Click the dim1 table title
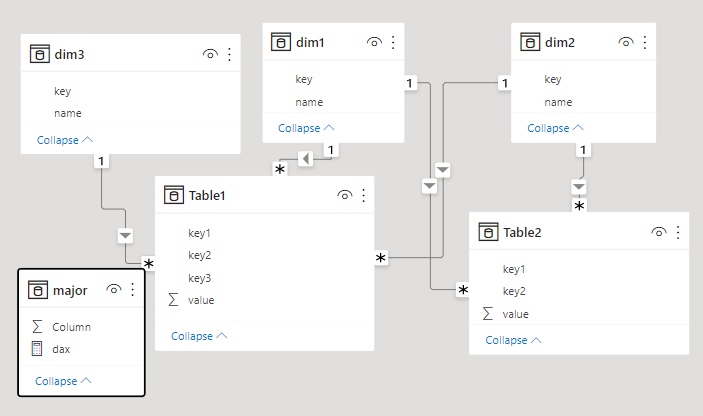Screen dimensions: 703x416 (310, 42)
